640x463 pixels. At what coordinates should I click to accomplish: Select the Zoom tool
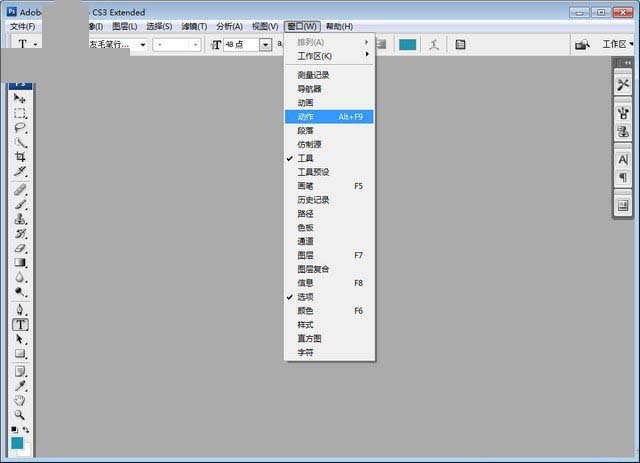tap(20, 415)
